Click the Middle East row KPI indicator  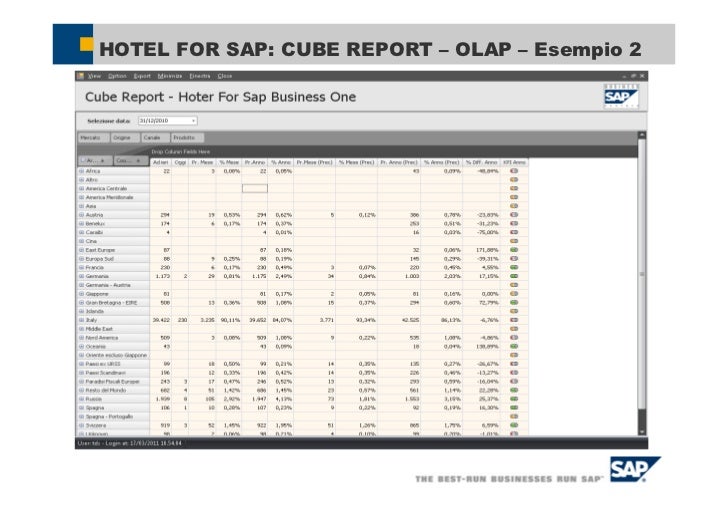pos(514,329)
